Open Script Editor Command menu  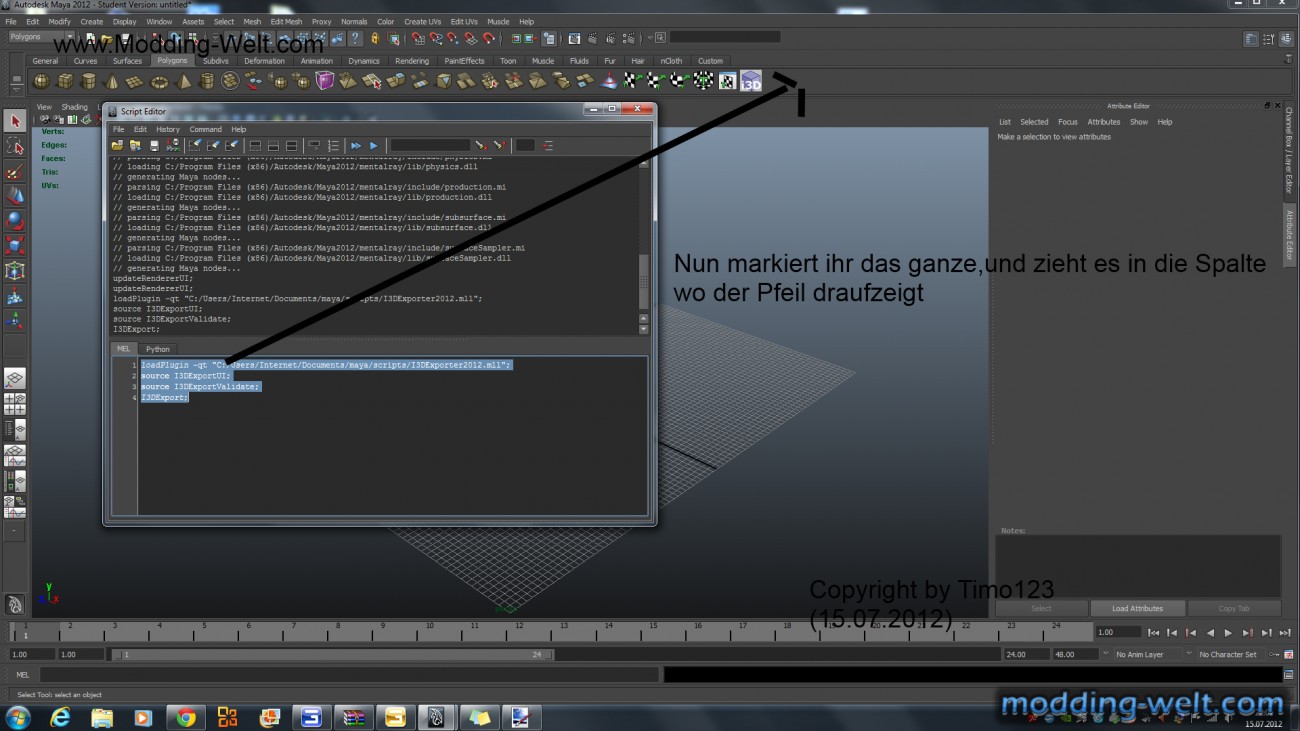(205, 129)
